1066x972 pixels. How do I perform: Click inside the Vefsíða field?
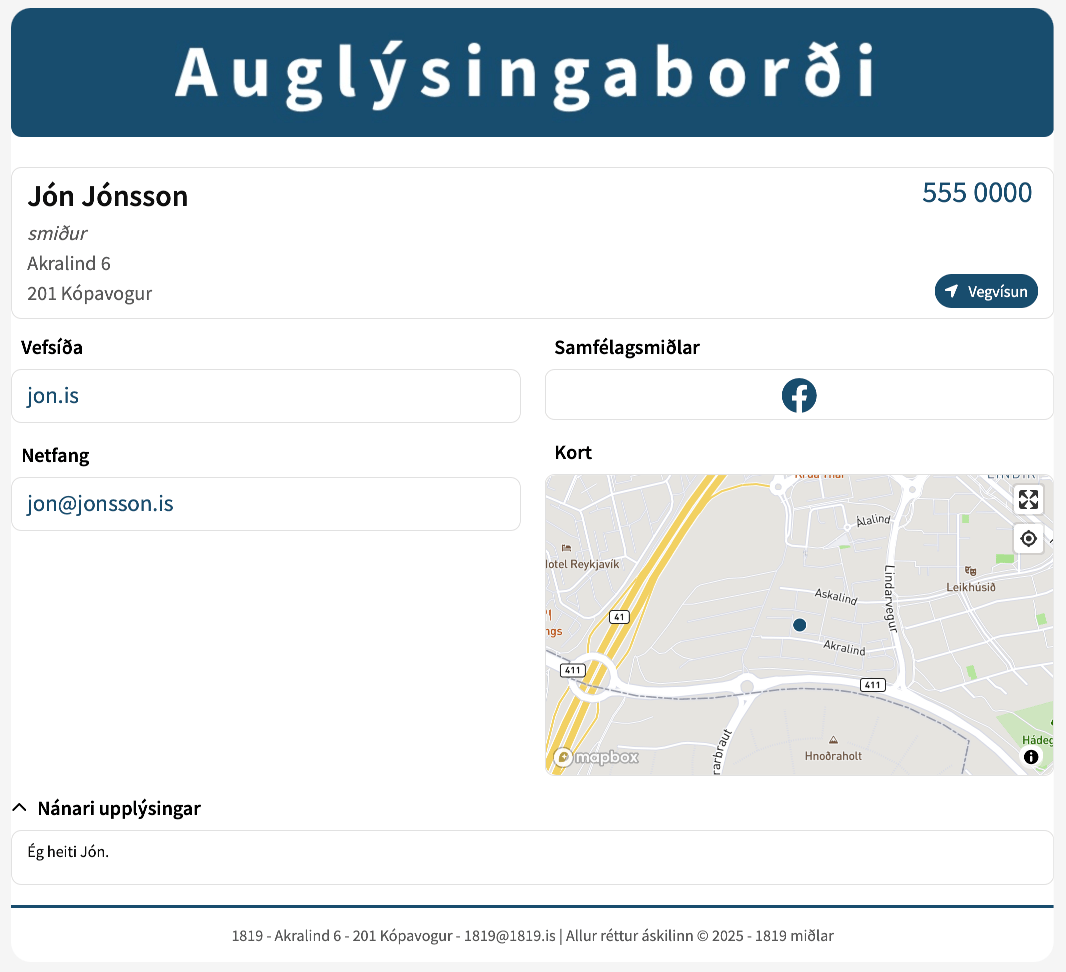266,395
